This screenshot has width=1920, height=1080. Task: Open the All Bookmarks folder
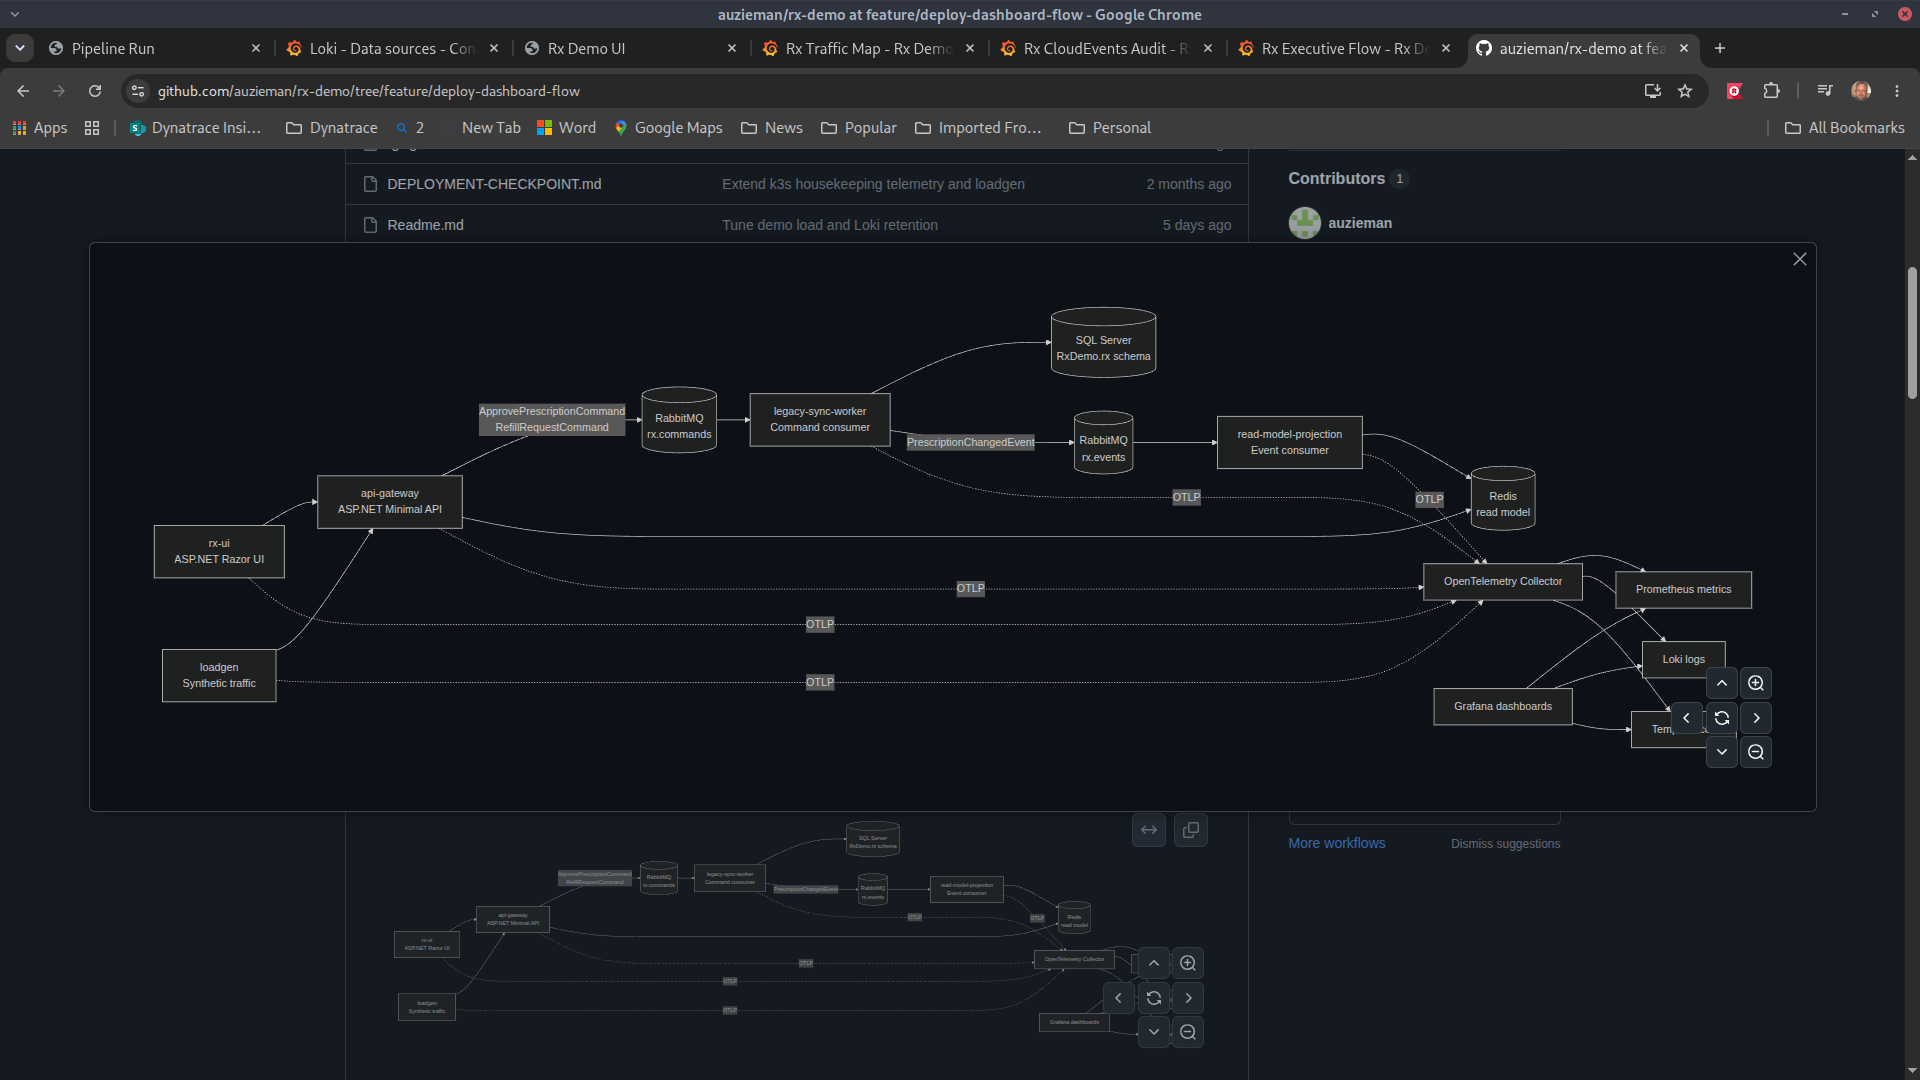tap(1845, 128)
